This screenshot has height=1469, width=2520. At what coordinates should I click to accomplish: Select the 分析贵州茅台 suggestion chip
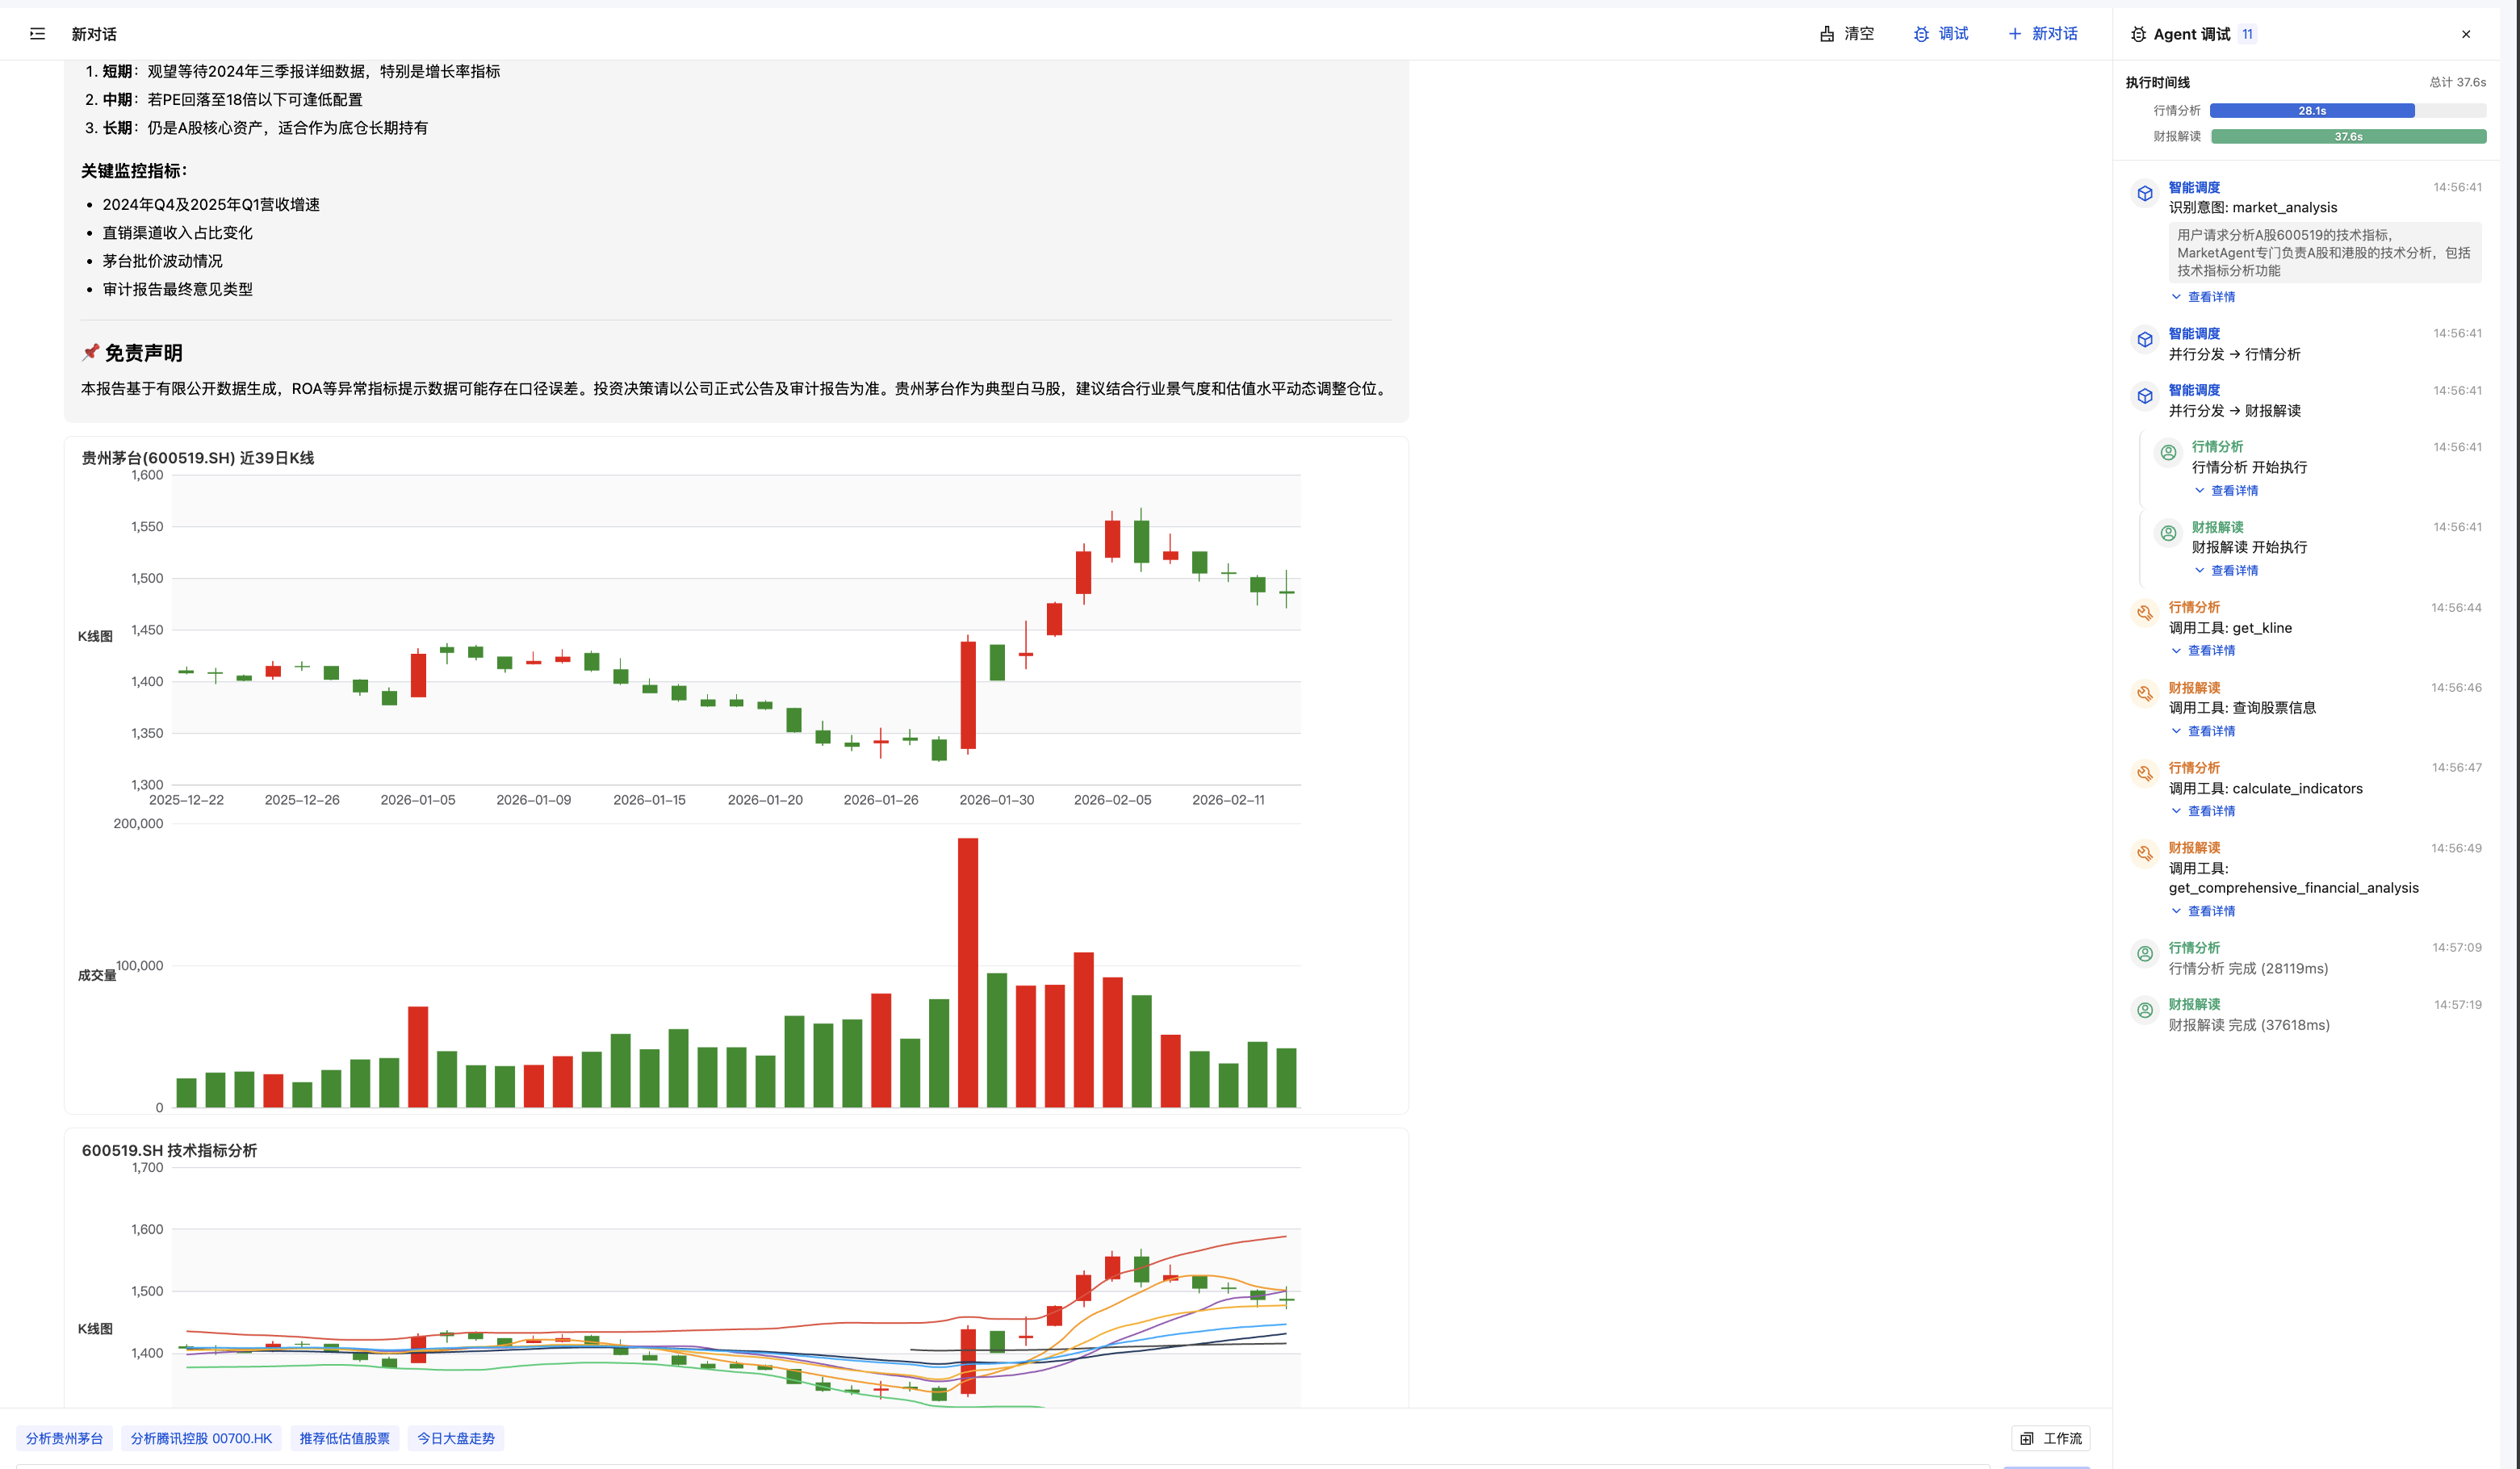point(65,1438)
